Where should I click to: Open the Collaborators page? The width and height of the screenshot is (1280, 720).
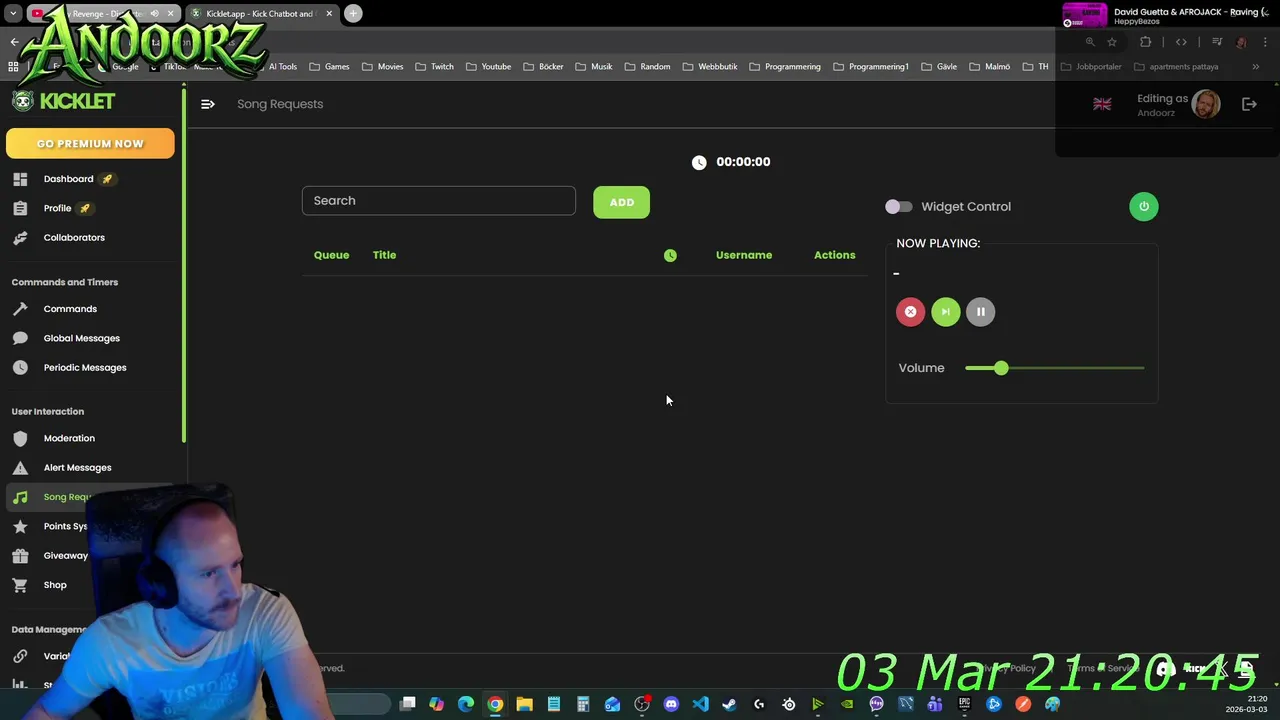click(x=74, y=238)
